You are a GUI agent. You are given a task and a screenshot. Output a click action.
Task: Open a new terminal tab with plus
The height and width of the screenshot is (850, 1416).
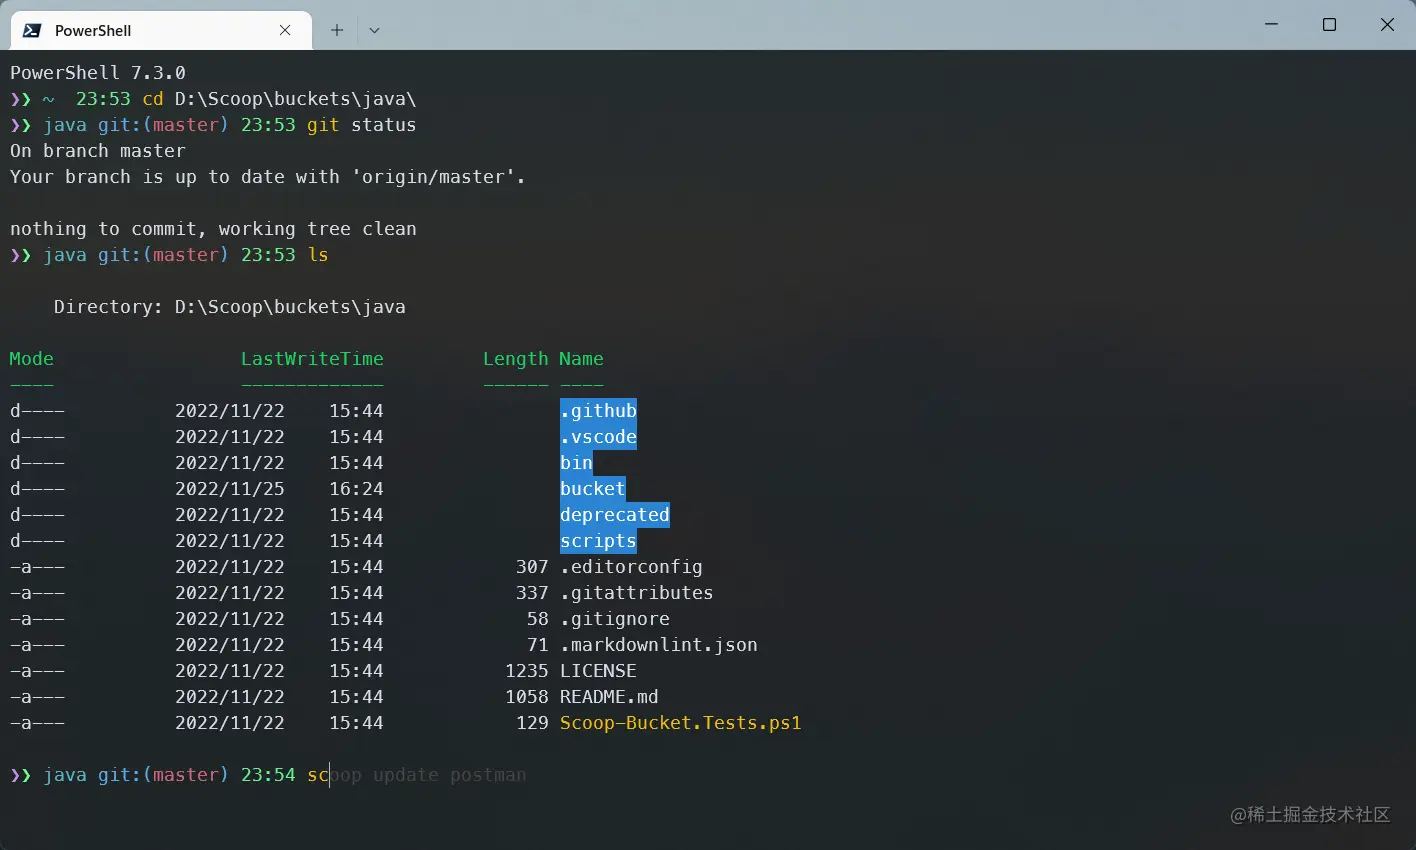(x=337, y=30)
